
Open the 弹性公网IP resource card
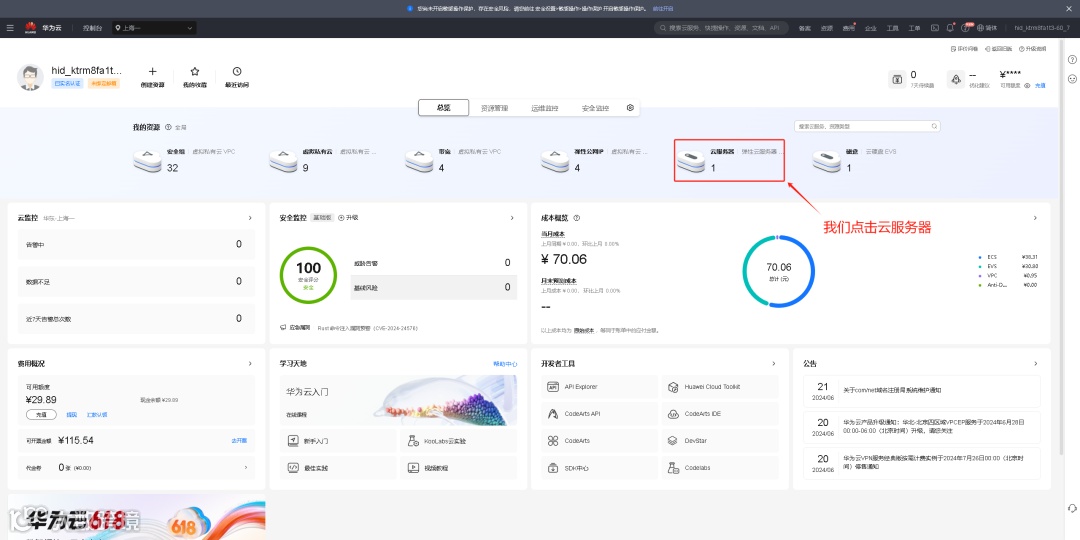pyautogui.click(x=594, y=160)
